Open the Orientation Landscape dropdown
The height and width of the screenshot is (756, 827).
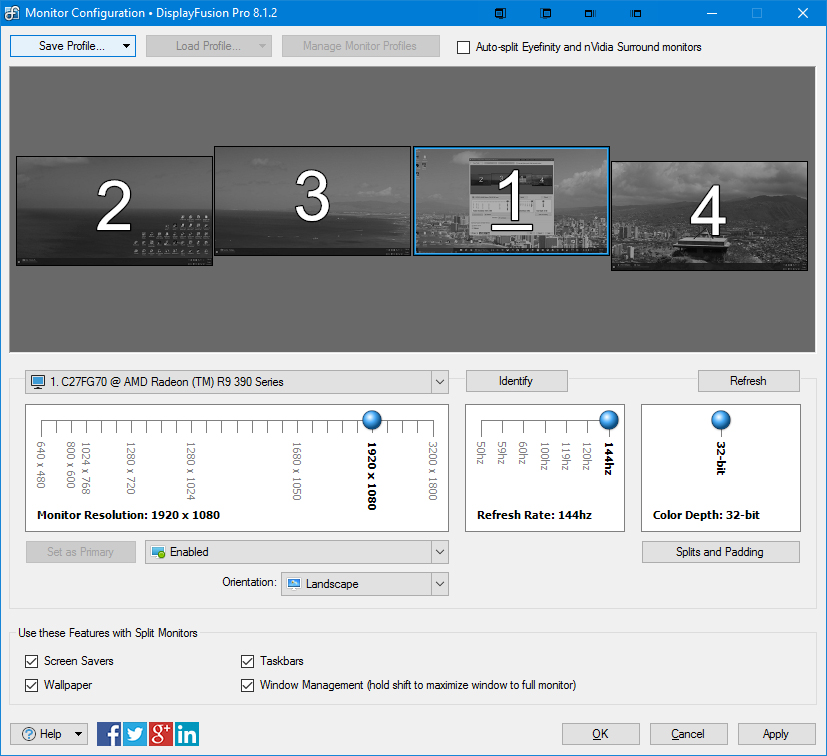pyautogui.click(x=365, y=584)
